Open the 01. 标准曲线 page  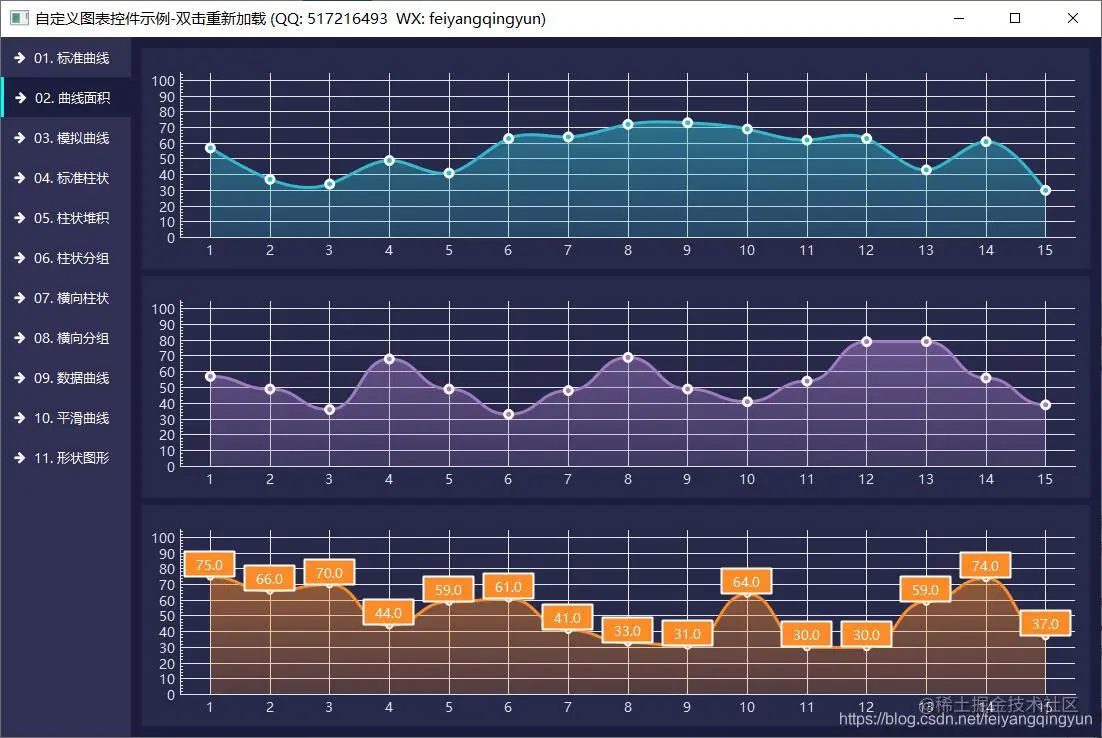[x=65, y=58]
